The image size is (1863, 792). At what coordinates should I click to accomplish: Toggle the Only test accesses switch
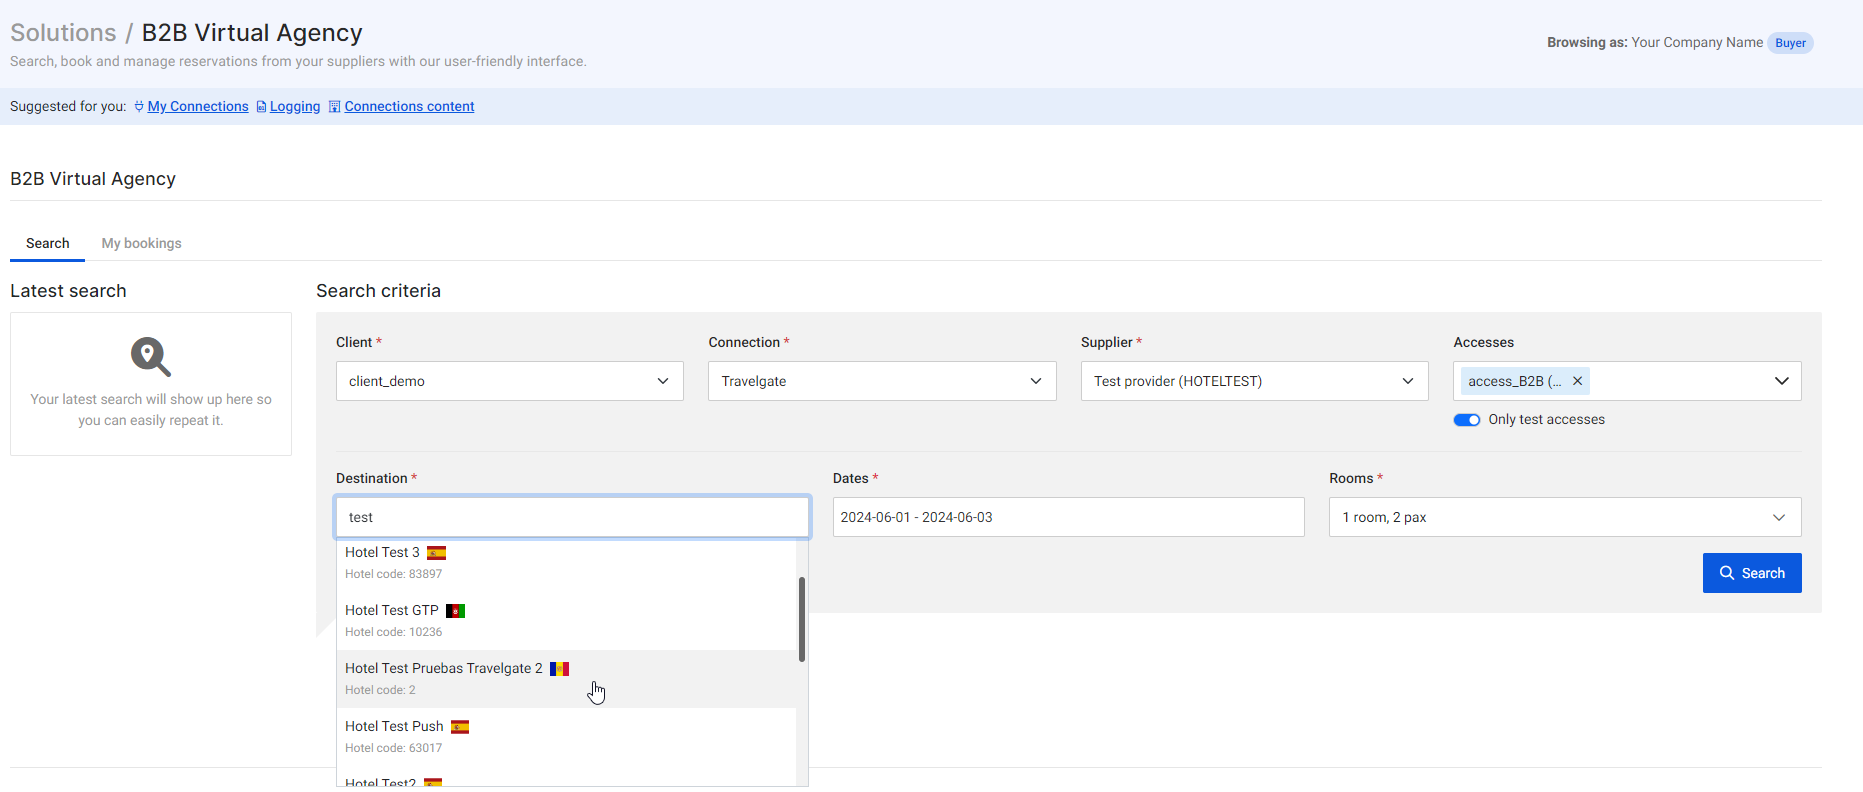point(1467,420)
